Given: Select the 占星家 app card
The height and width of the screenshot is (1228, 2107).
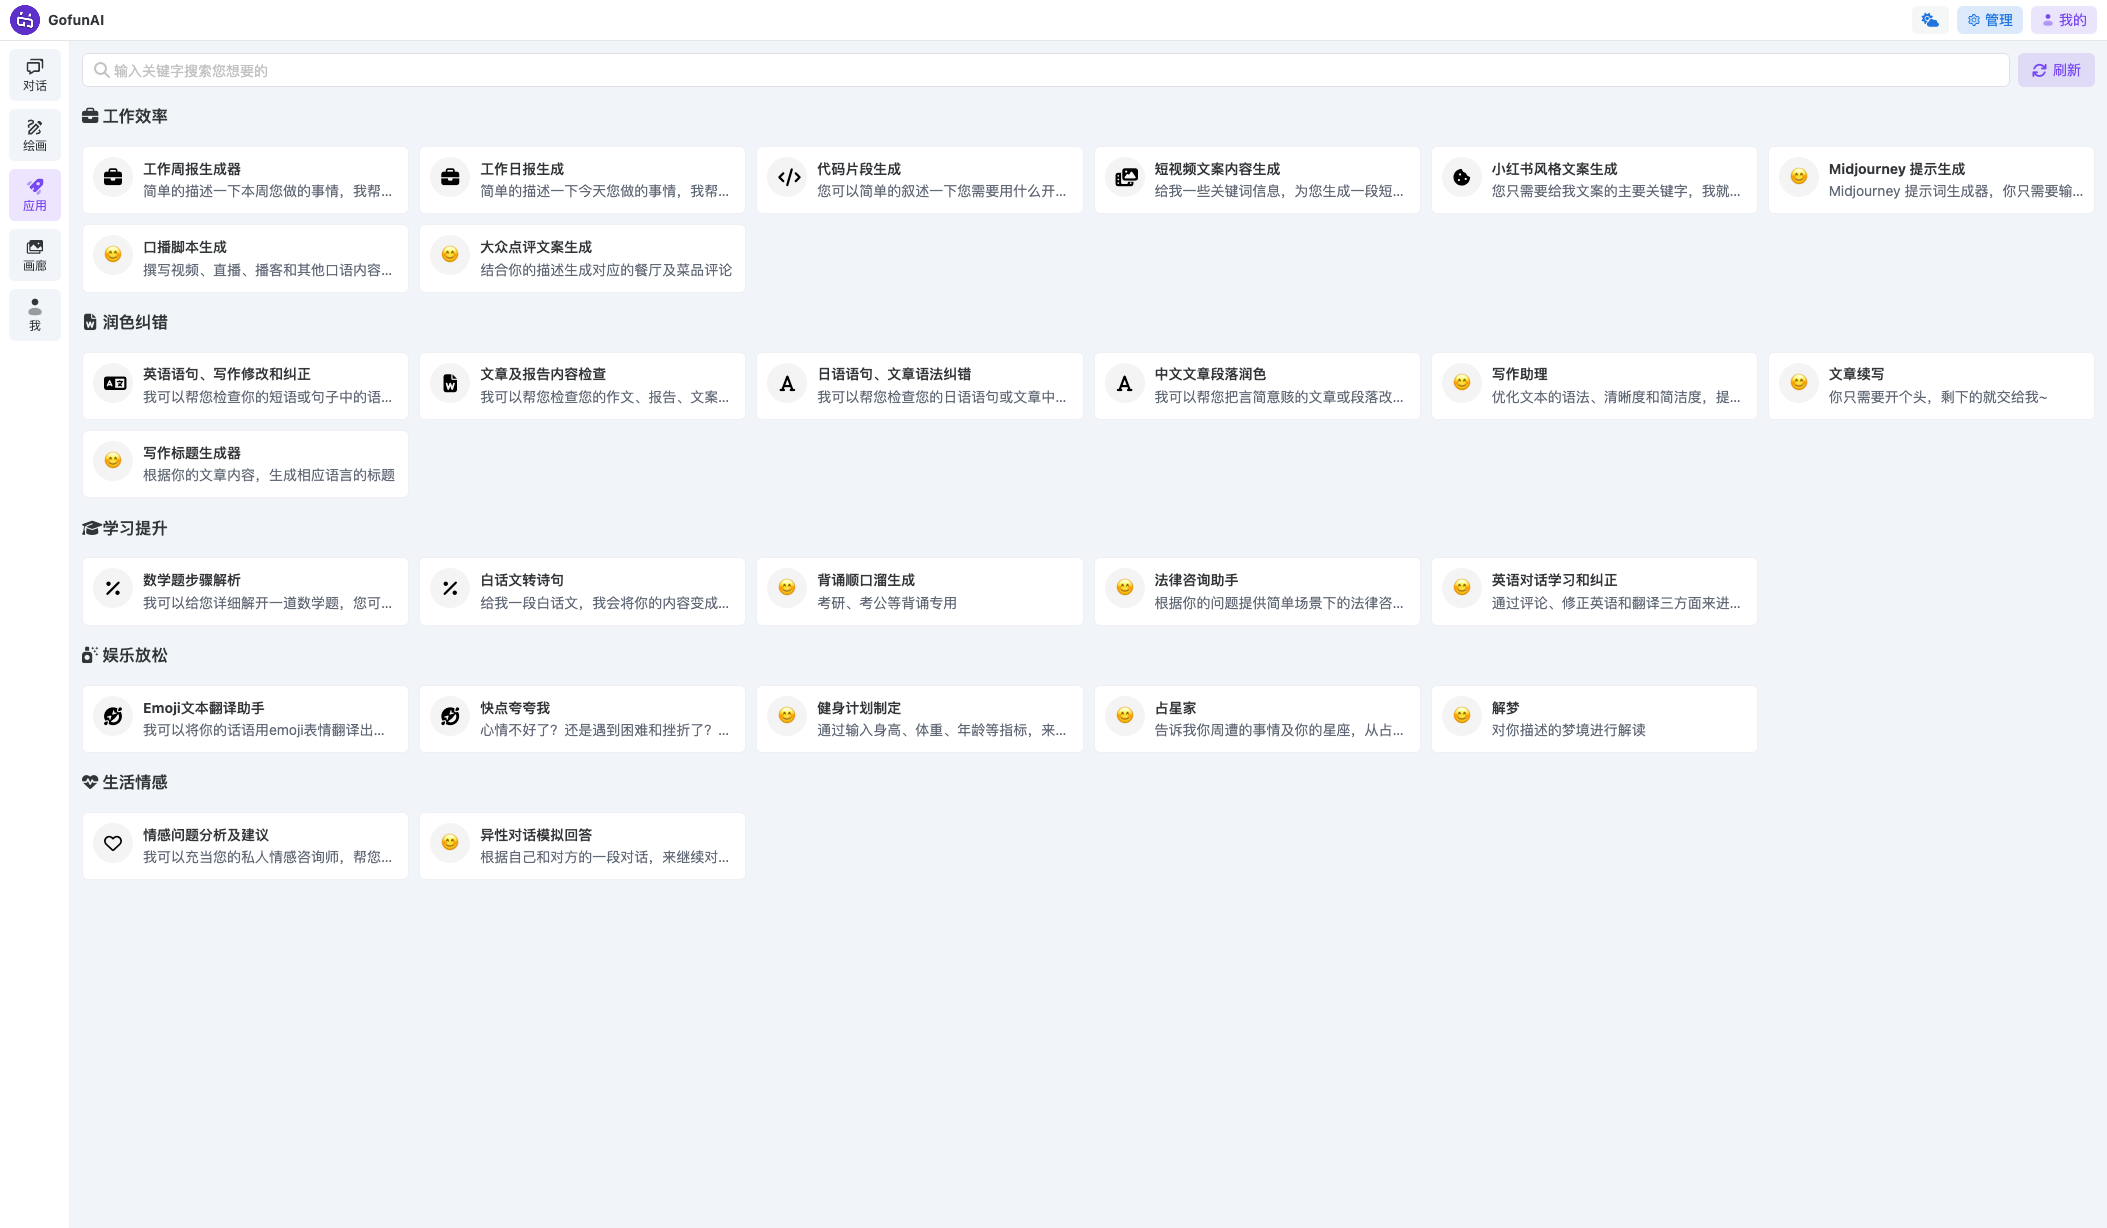Looking at the screenshot, I should pyautogui.click(x=1256, y=718).
